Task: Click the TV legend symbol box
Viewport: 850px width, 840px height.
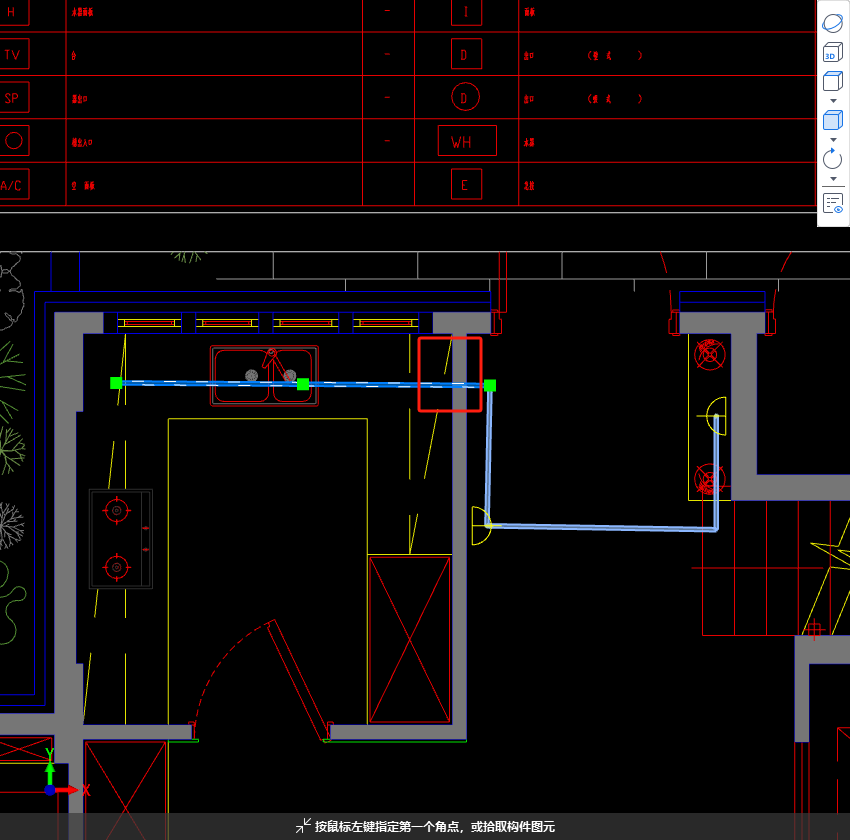Action: [13, 54]
